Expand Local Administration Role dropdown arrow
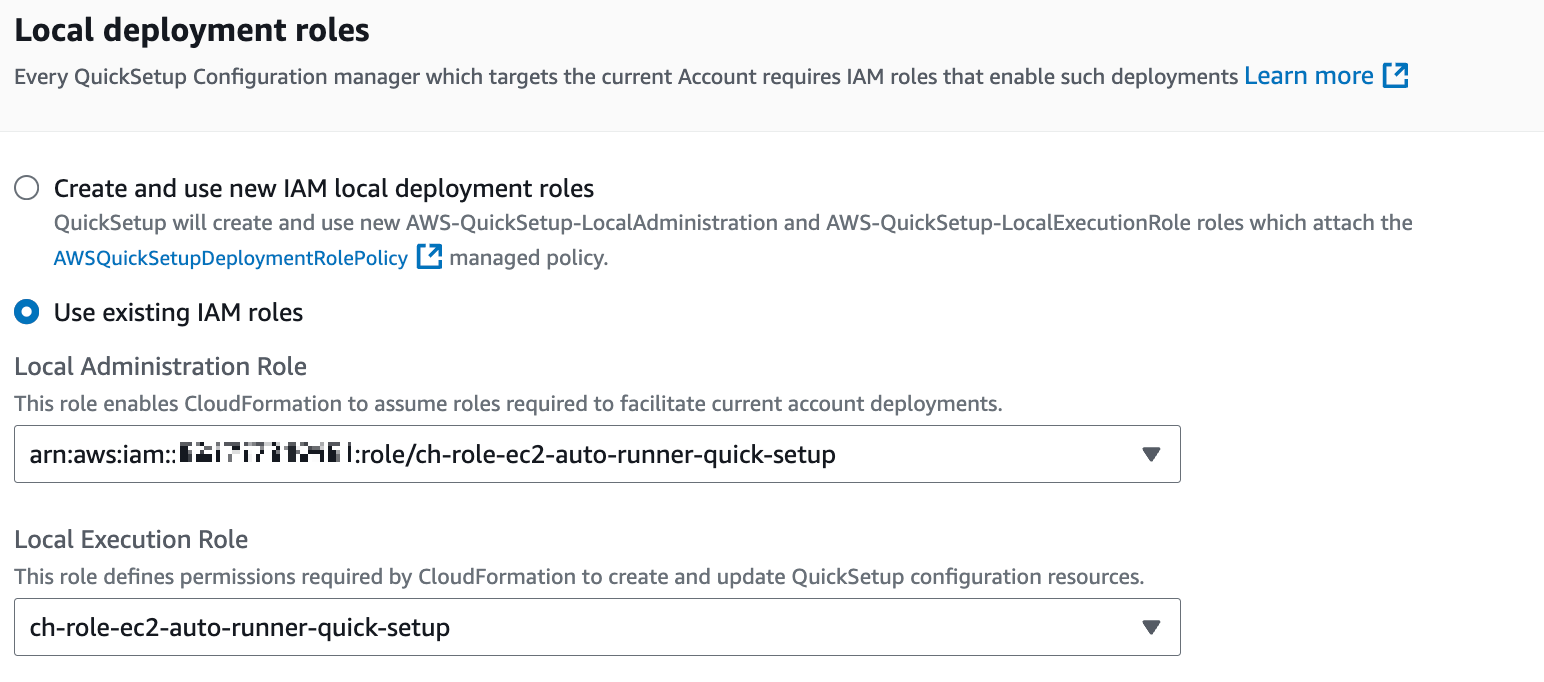The image size is (1544, 682). point(1151,455)
